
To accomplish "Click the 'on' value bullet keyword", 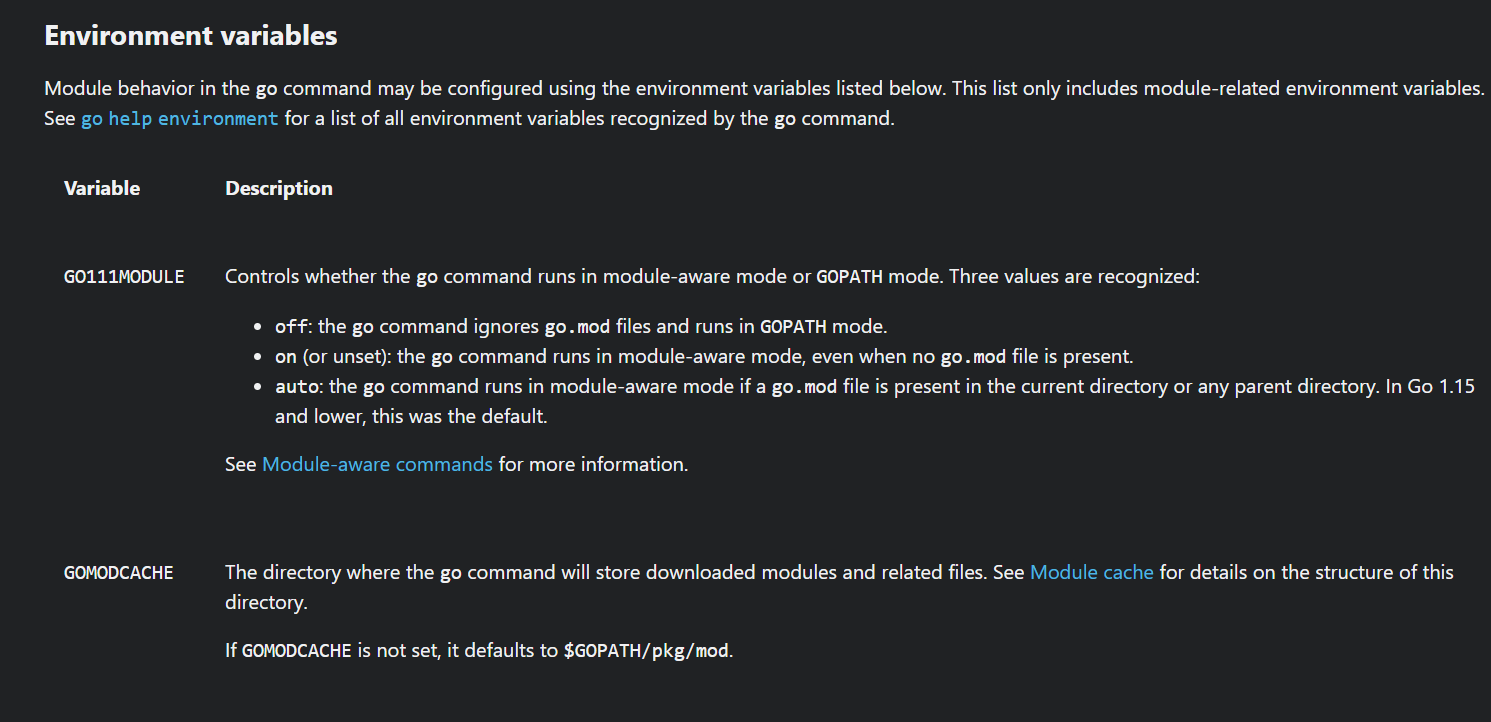I will pos(286,356).
